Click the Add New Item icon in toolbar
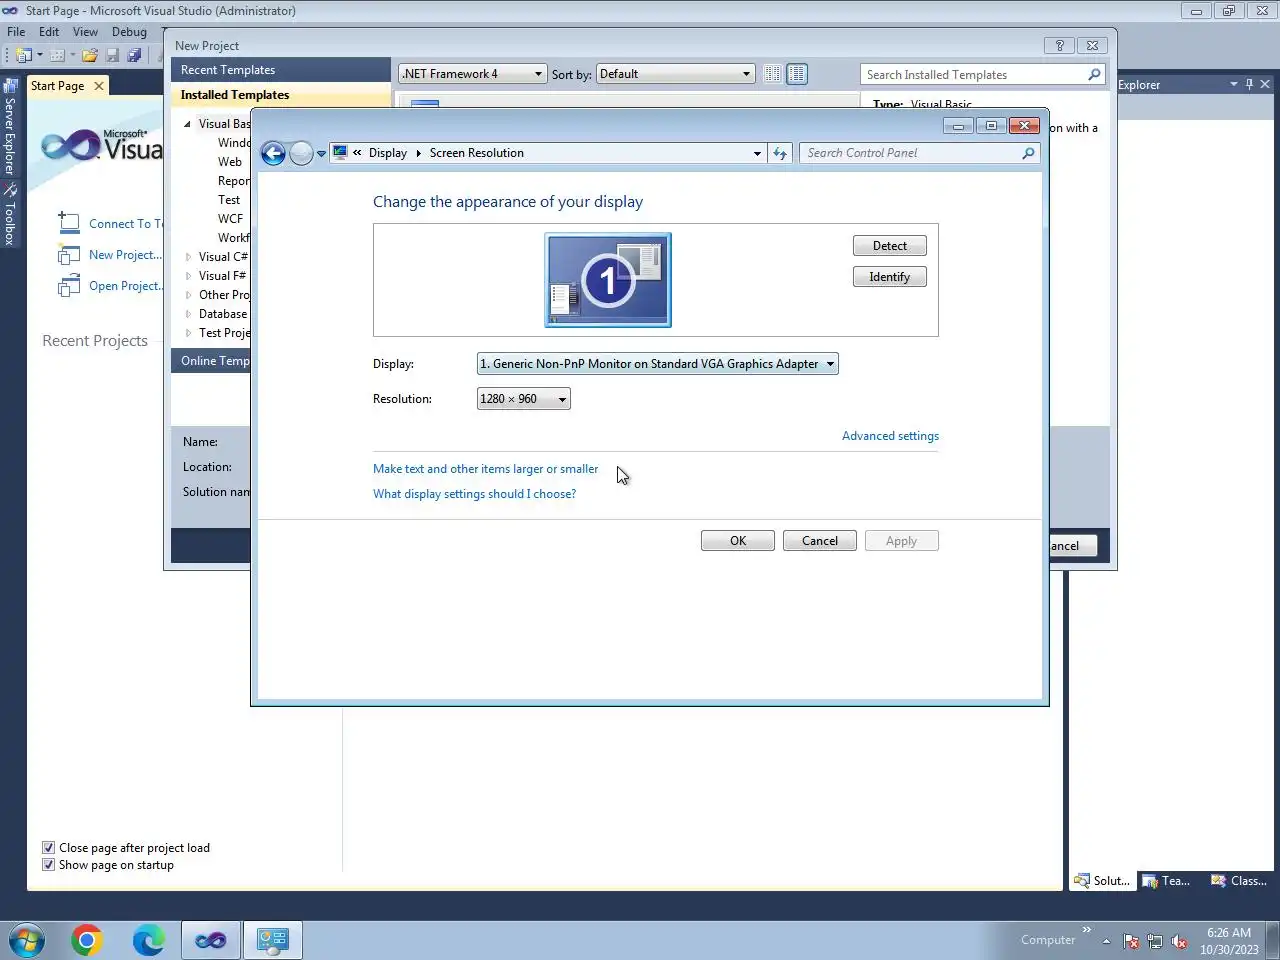 click(57, 55)
